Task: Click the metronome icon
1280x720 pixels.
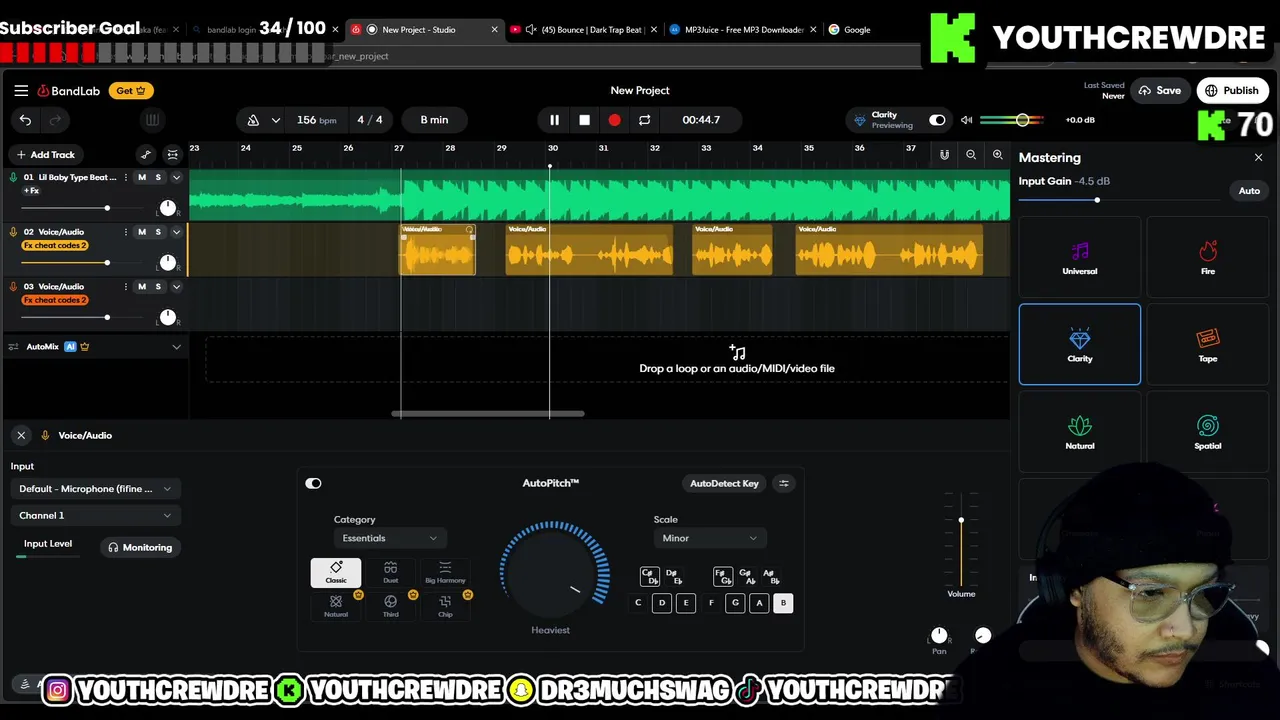Action: point(253,120)
